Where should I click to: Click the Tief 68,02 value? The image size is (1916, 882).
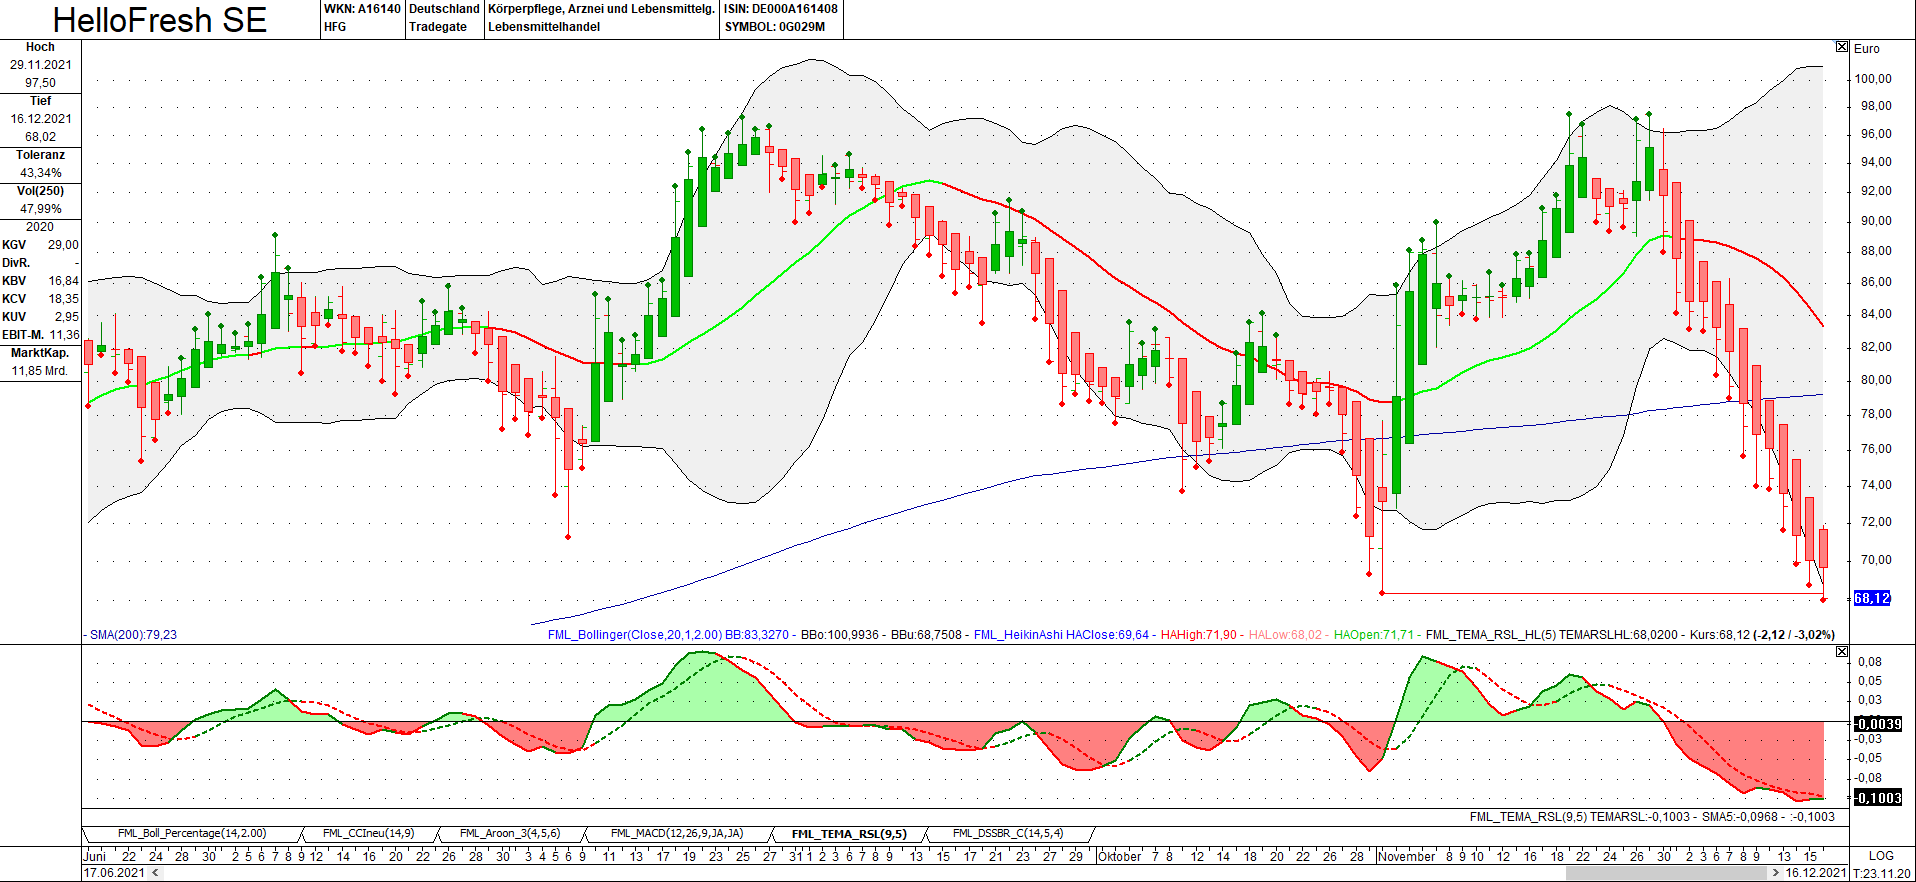[x=40, y=137]
